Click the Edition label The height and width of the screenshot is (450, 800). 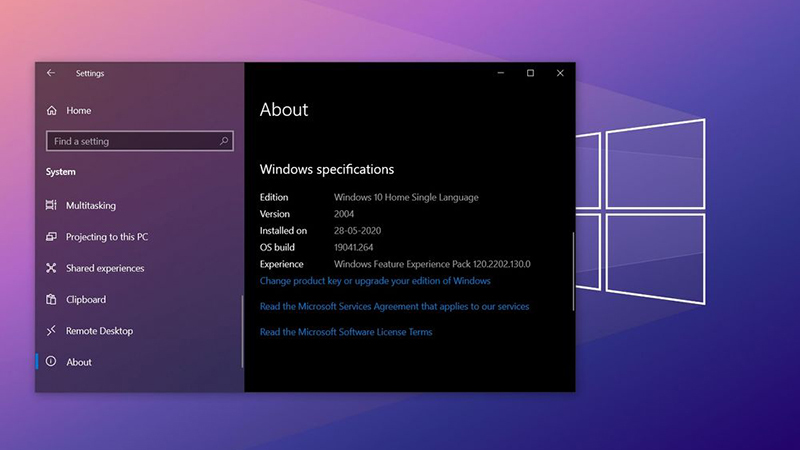pyautogui.click(x=274, y=197)
